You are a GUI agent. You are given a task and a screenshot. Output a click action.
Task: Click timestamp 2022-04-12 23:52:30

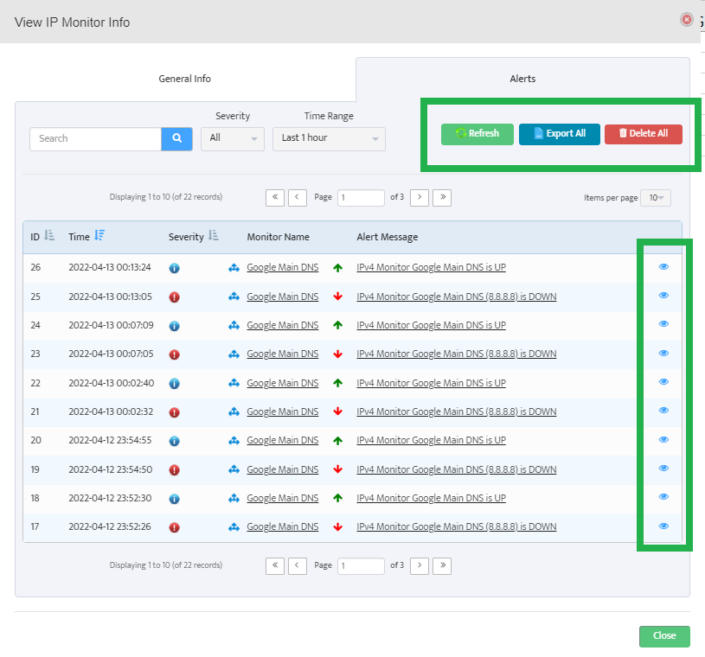tap(110, 498)
